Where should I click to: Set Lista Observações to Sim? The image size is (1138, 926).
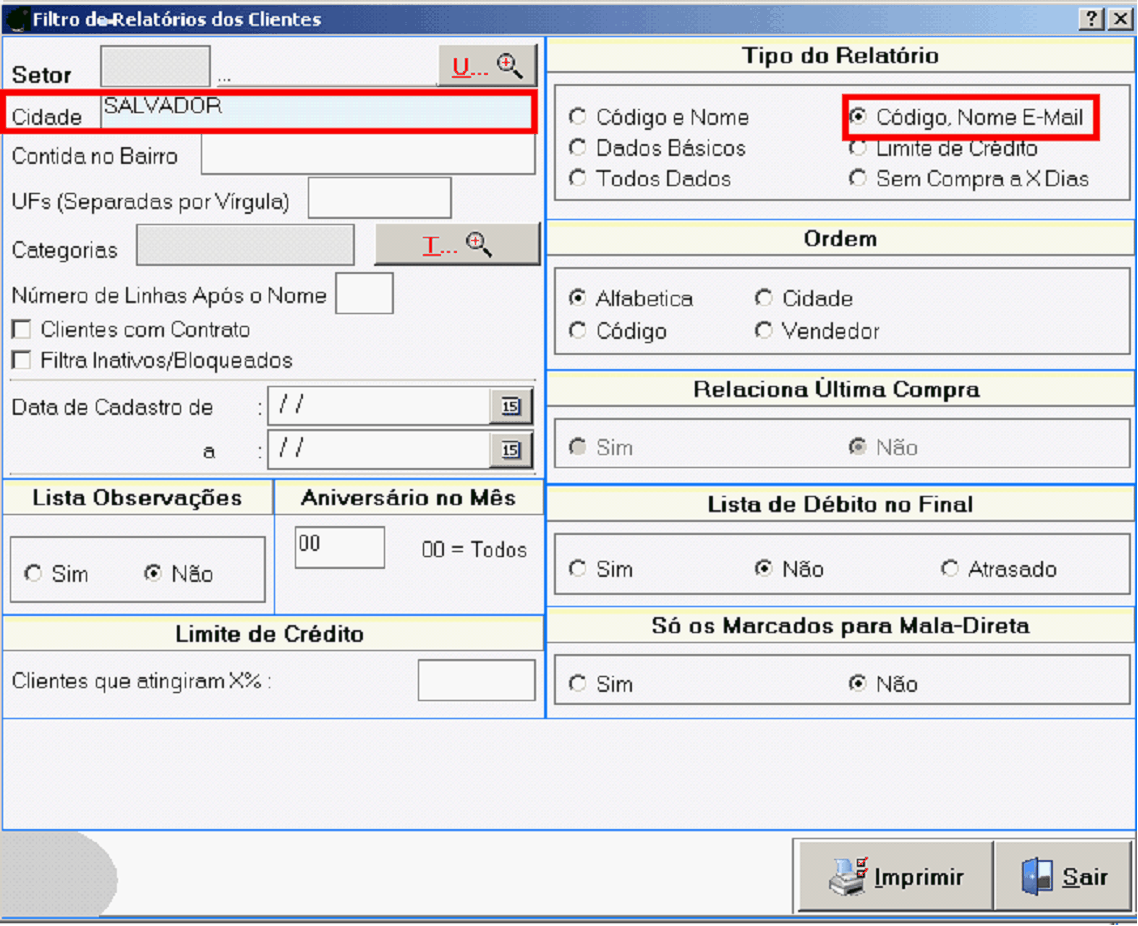[34, 574]
